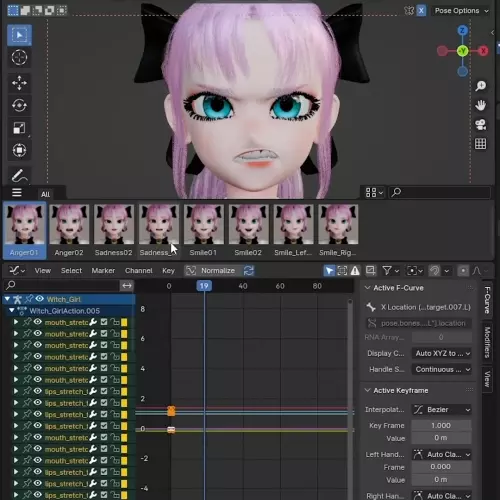Viewport: 500px width, 500px height.
Task: Apply the Sadness02 pose asset
Action: click(114, 230)
